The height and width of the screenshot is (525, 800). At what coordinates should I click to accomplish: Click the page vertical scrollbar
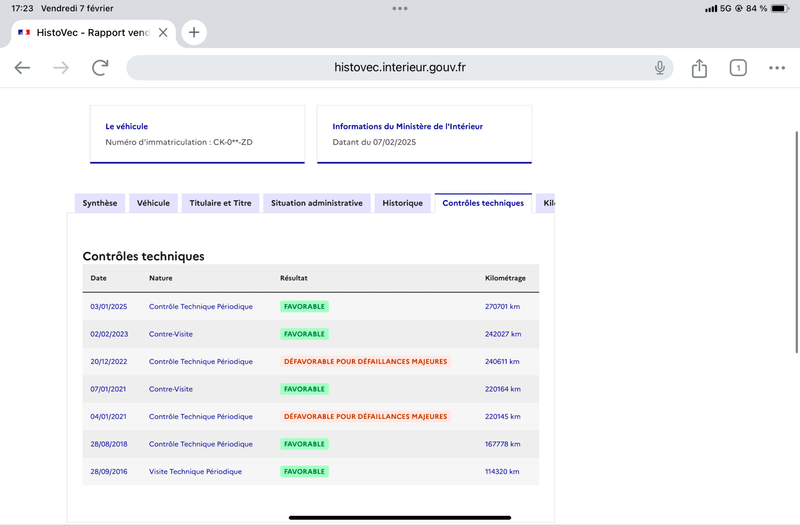coord(797,242)
